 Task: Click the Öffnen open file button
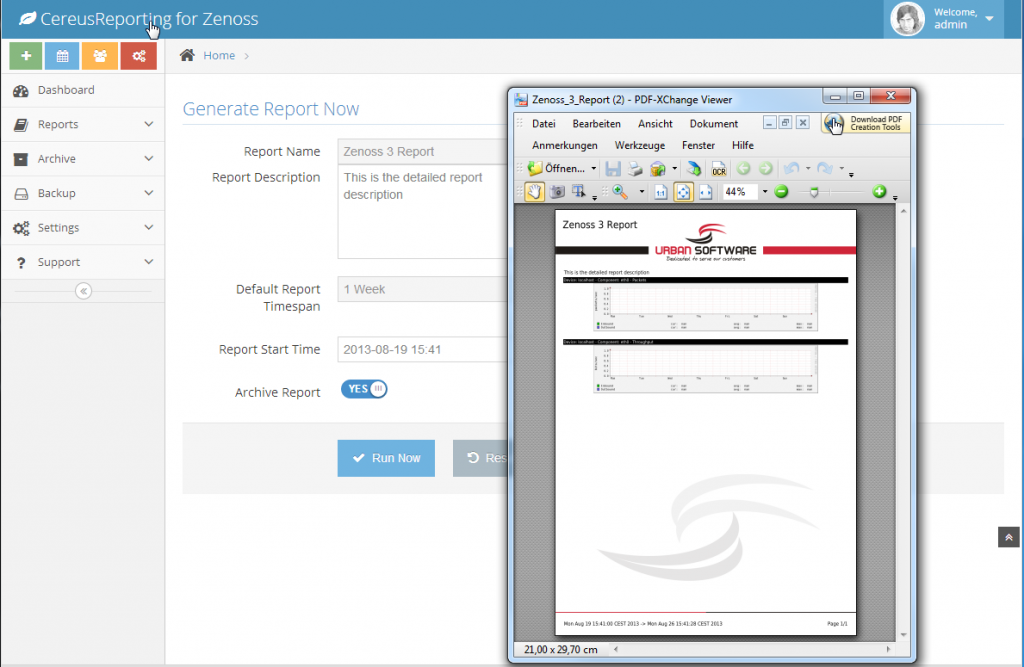557,169
